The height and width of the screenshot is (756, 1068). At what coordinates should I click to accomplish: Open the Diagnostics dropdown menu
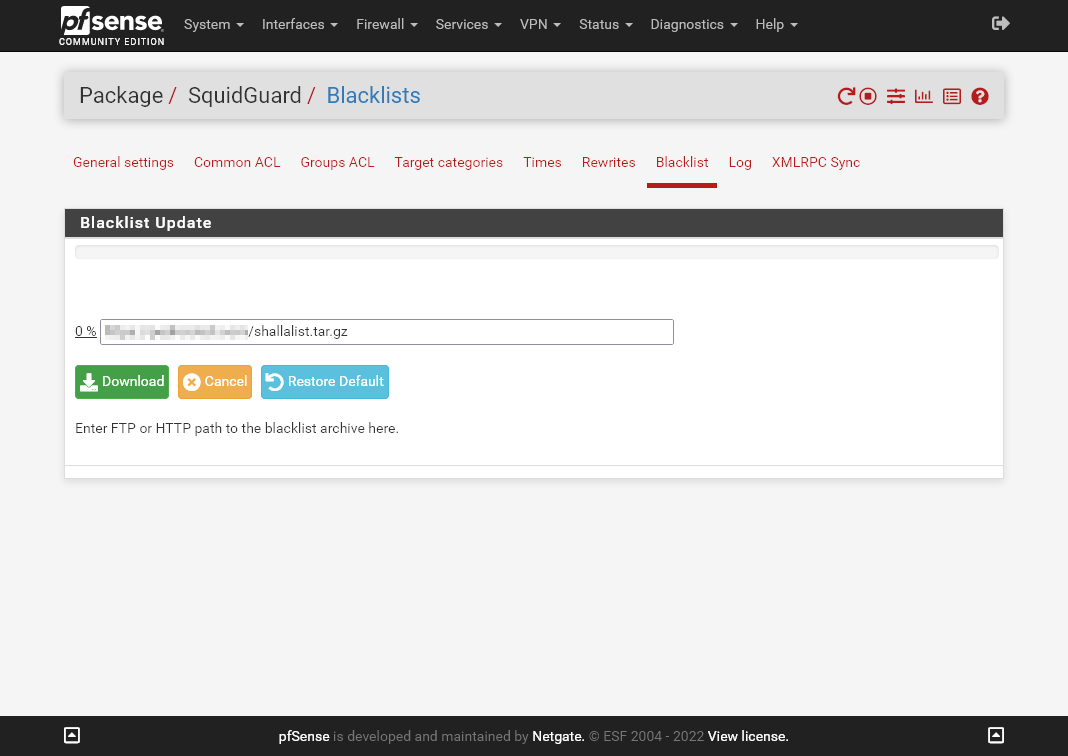693,24
